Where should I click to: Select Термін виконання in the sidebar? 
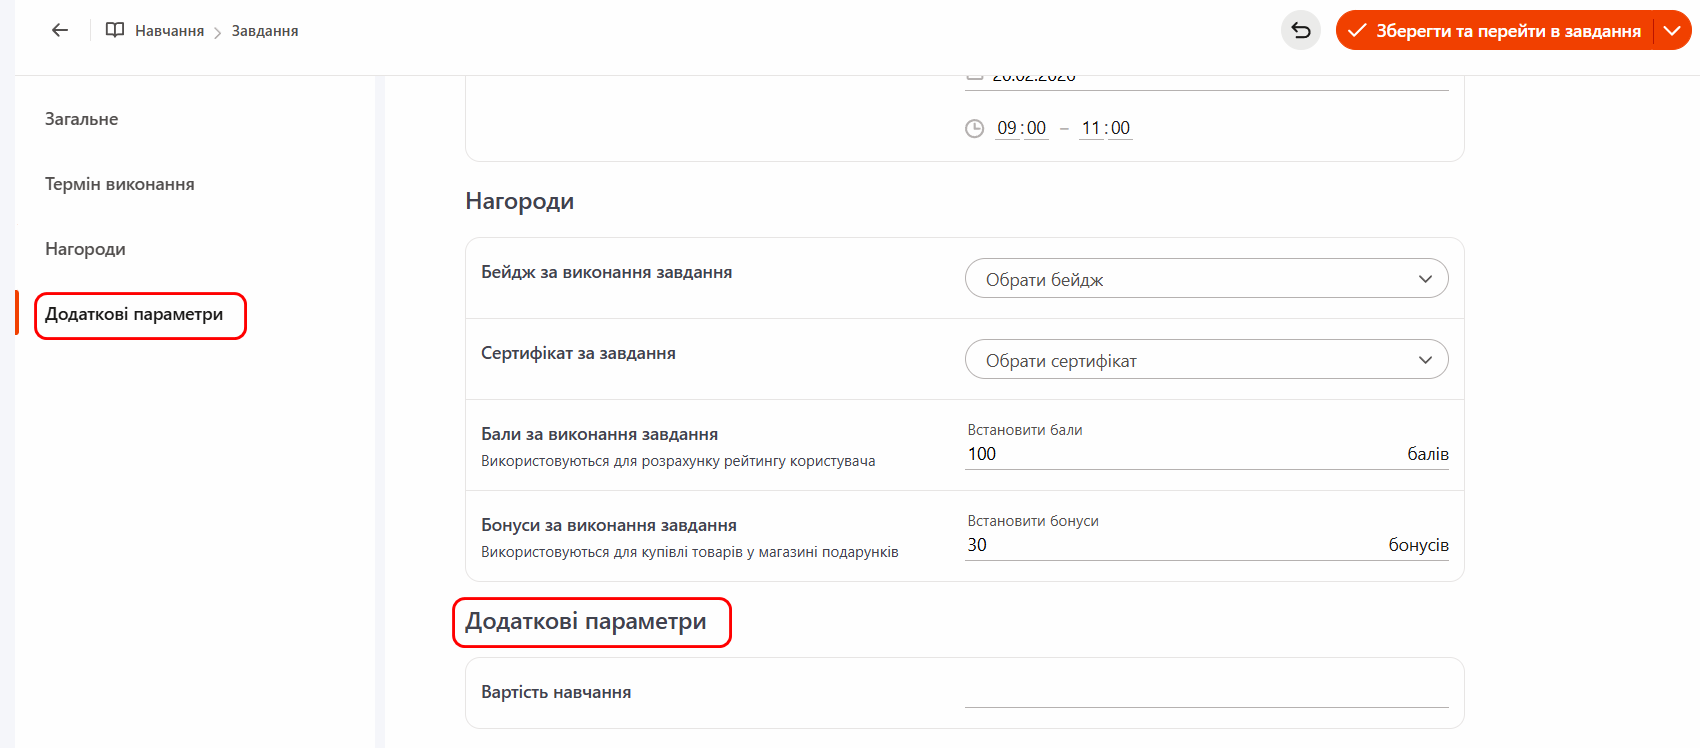point(119,184)
